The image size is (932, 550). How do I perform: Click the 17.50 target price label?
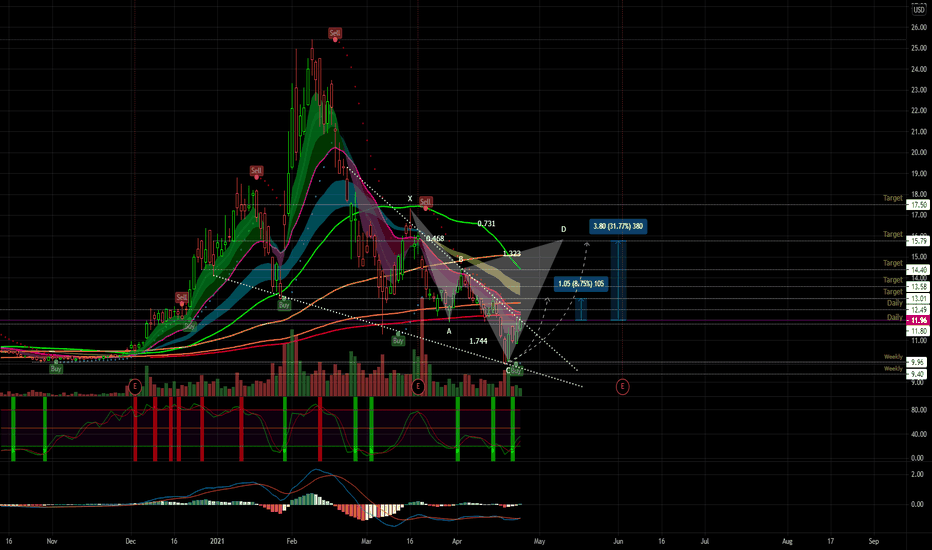pos(917,205)
